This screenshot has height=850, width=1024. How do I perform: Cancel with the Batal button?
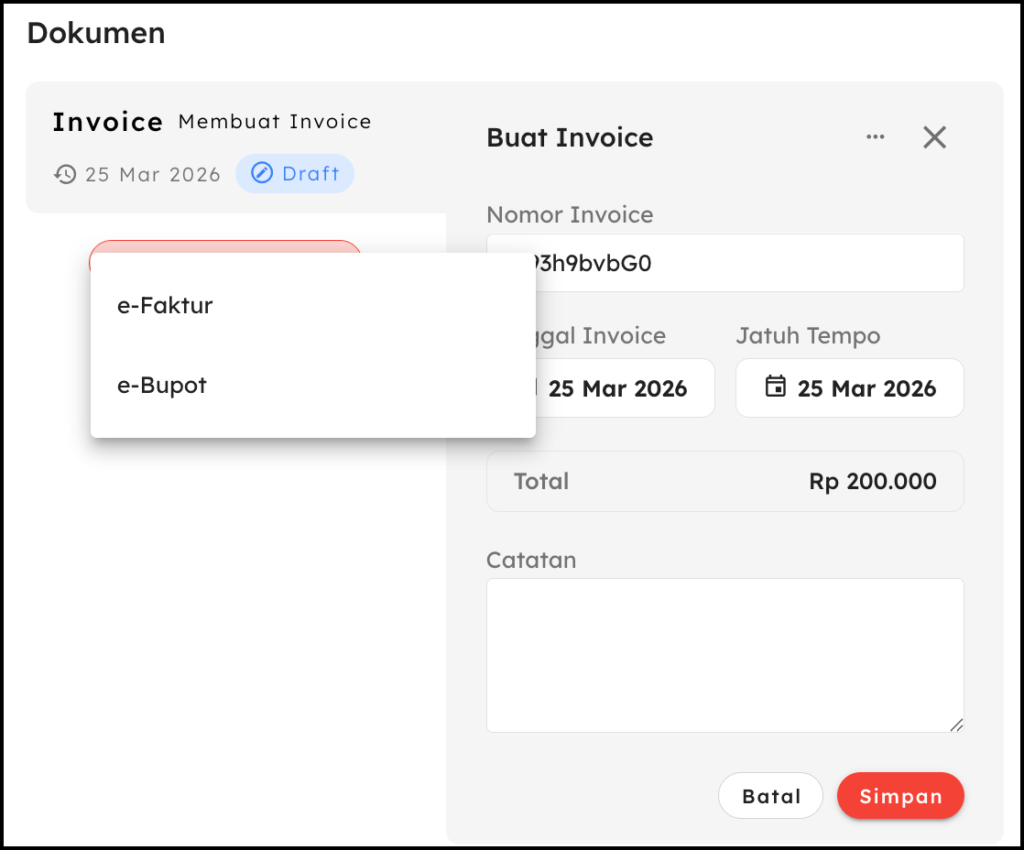coord(770,796)
